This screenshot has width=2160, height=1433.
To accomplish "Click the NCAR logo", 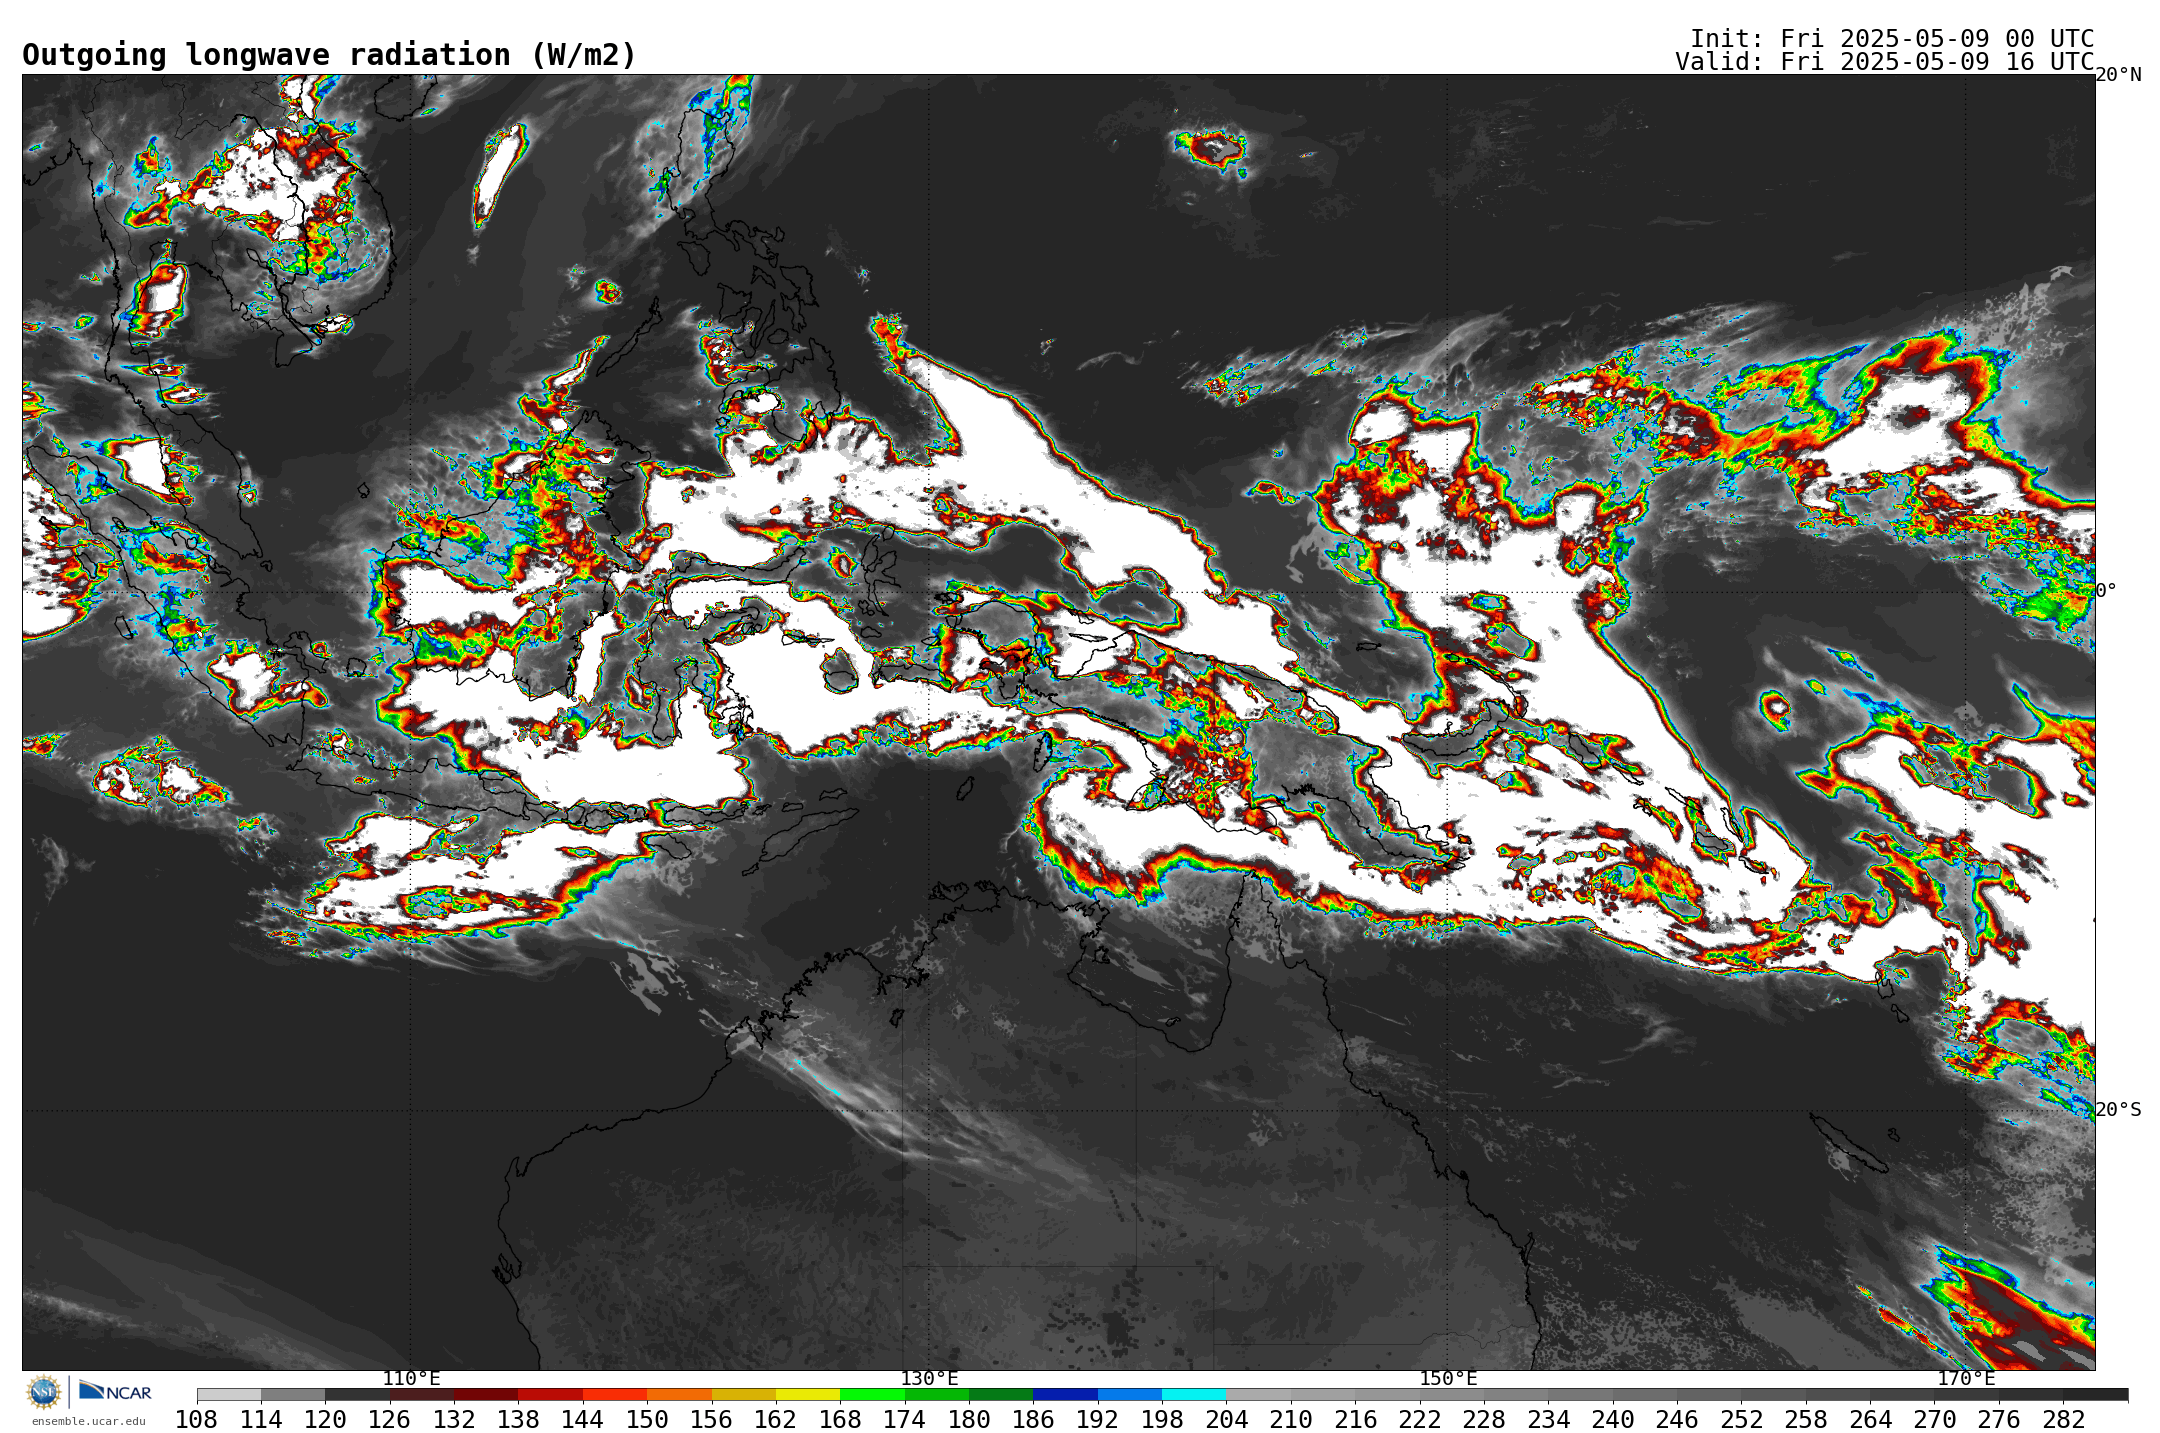I will pos(115,1391).
